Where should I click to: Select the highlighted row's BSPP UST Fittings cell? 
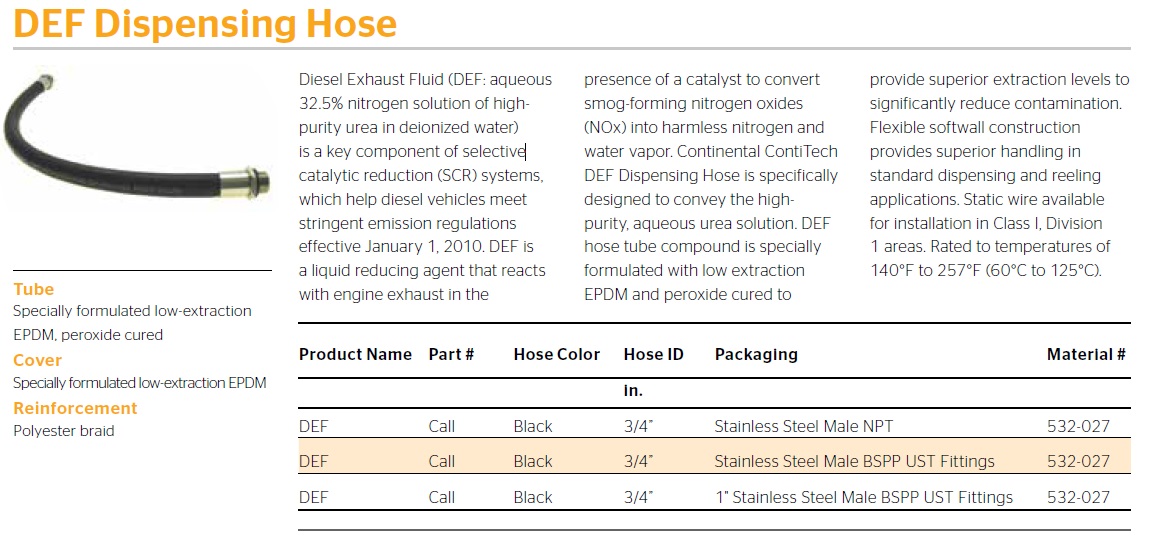854,461
